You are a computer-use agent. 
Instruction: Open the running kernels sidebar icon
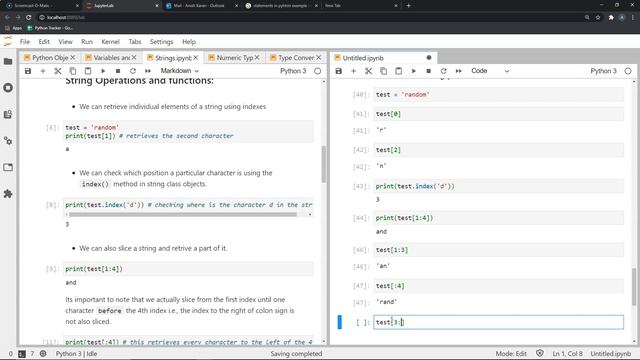(8, 88)
